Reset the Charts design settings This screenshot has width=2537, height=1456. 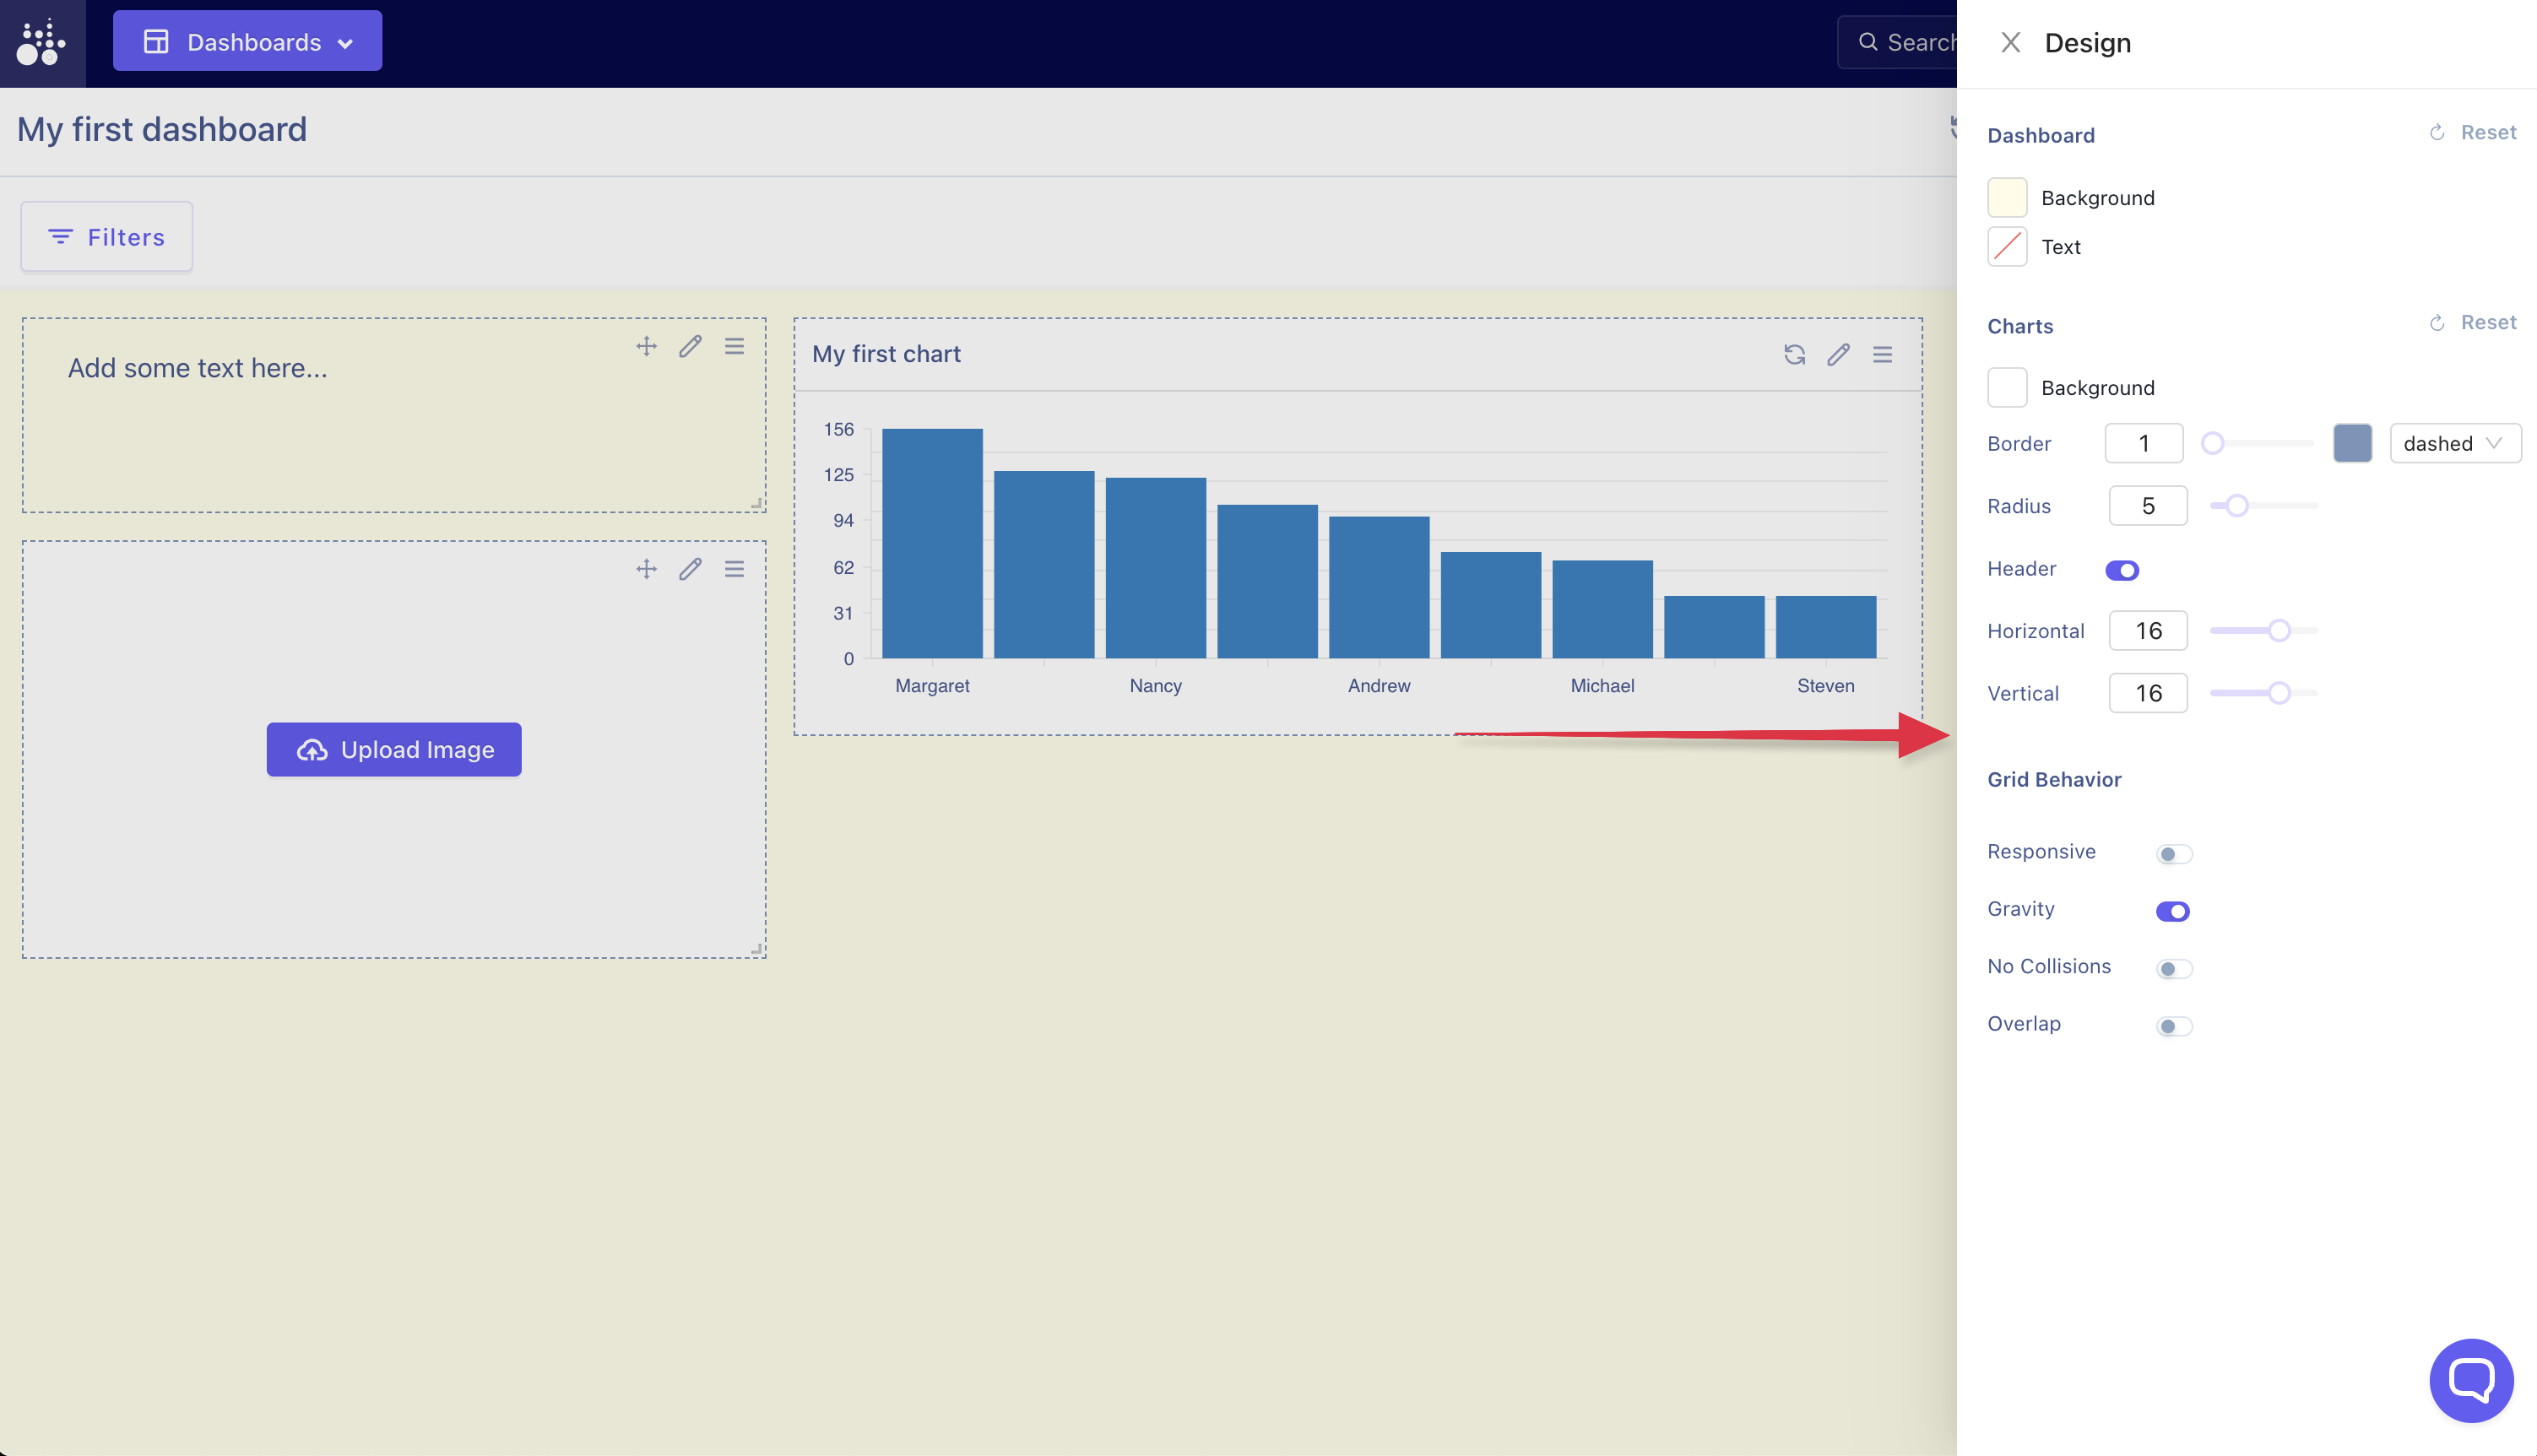click(x=2474, y=322)
